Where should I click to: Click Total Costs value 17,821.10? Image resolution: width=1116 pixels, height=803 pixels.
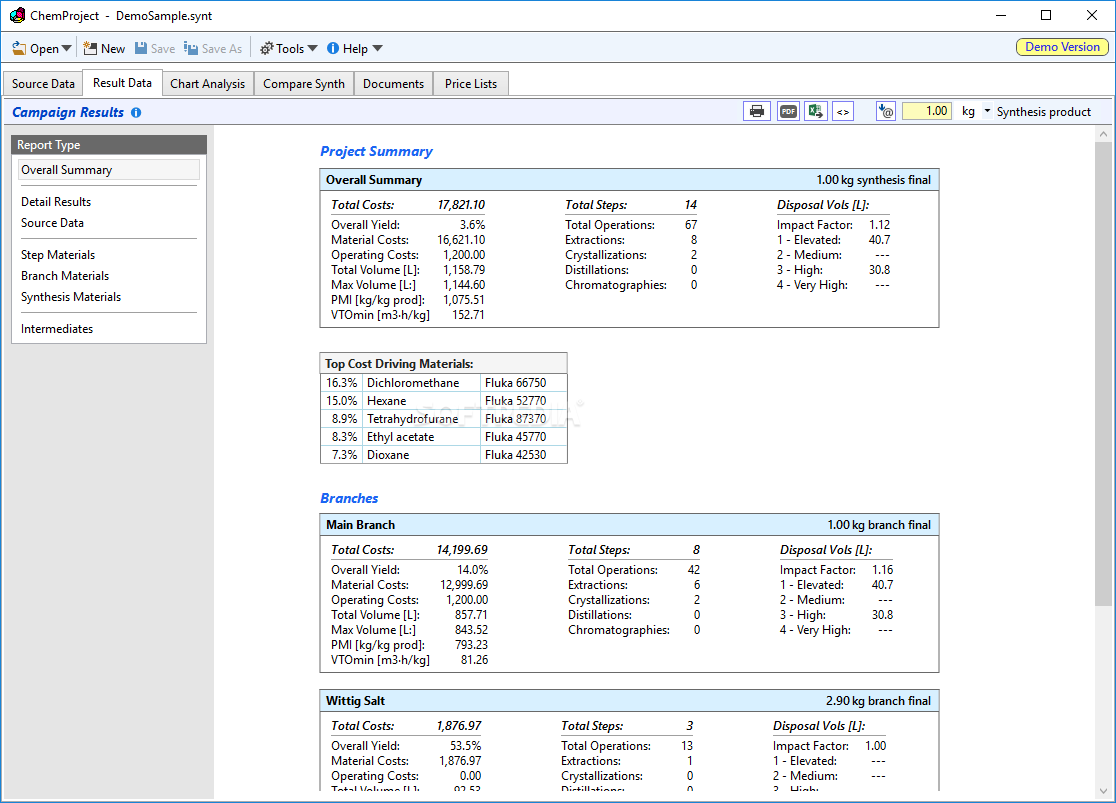click(460, 205)
